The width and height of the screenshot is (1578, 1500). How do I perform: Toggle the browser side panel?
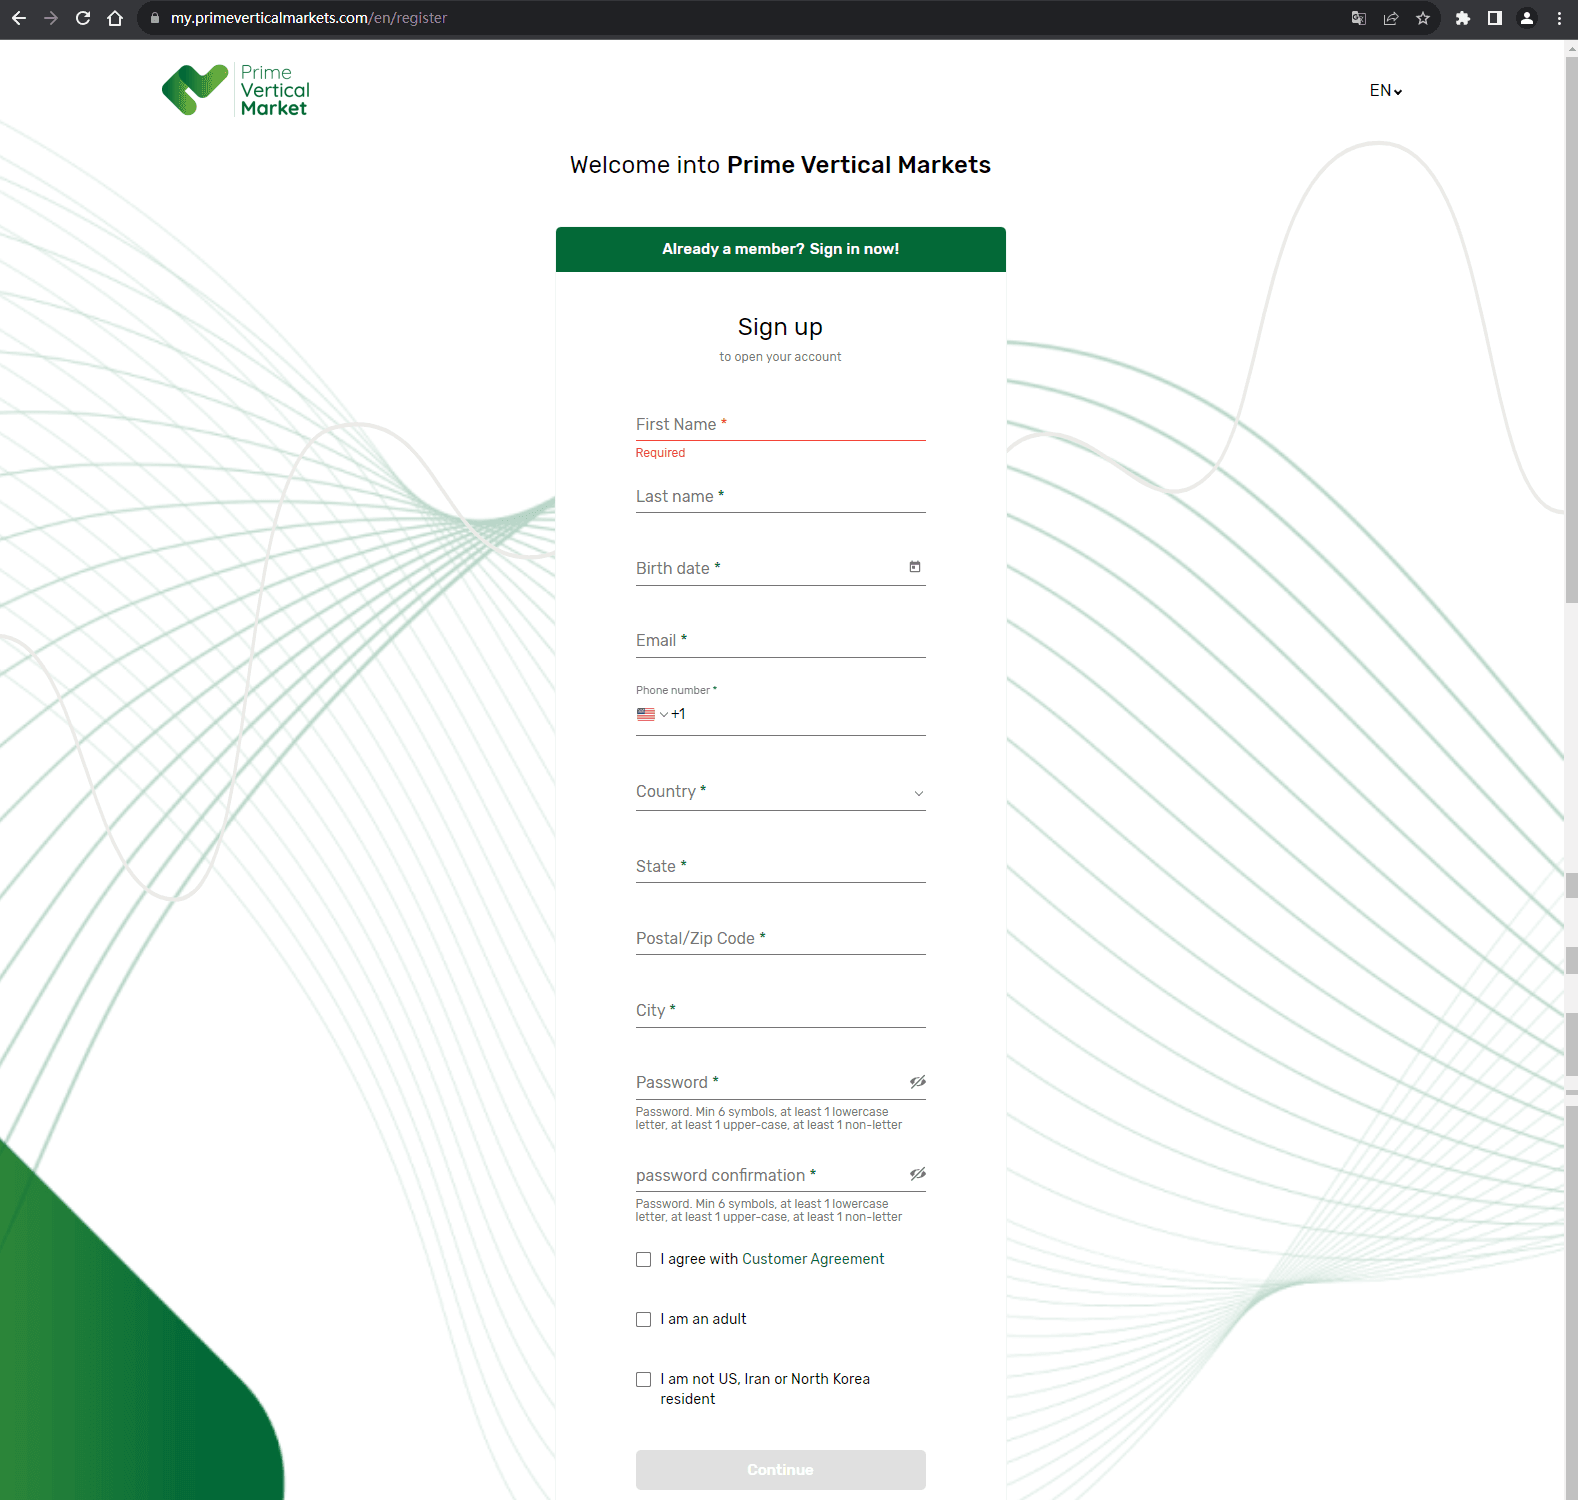(x=1495, y=18)
